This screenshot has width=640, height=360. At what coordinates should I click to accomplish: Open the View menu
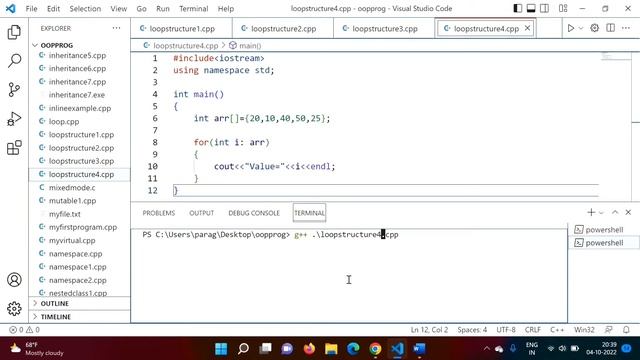coord(119,9)
